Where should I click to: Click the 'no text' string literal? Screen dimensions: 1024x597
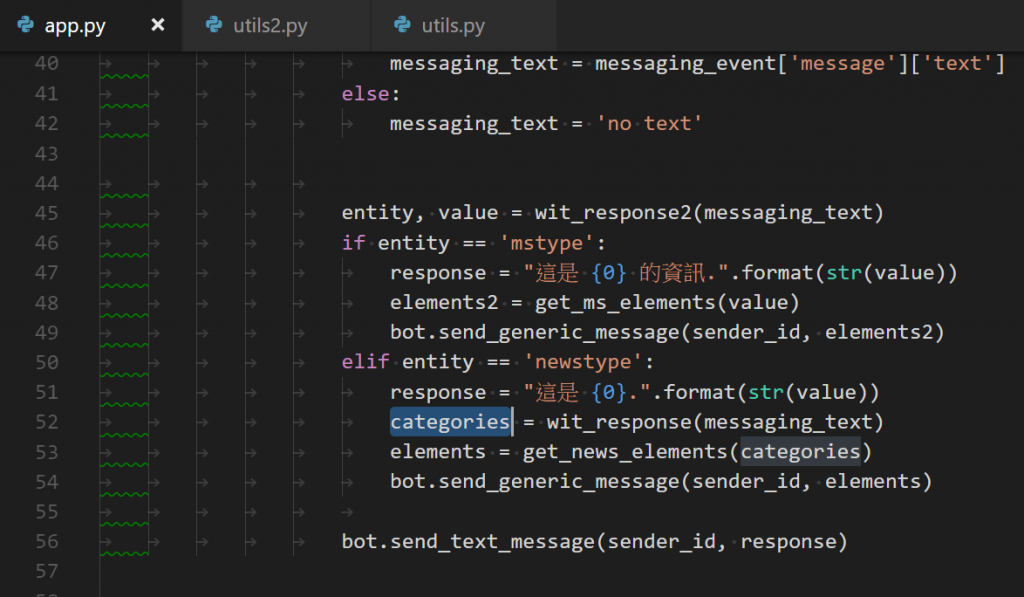(x=650, y=123)
